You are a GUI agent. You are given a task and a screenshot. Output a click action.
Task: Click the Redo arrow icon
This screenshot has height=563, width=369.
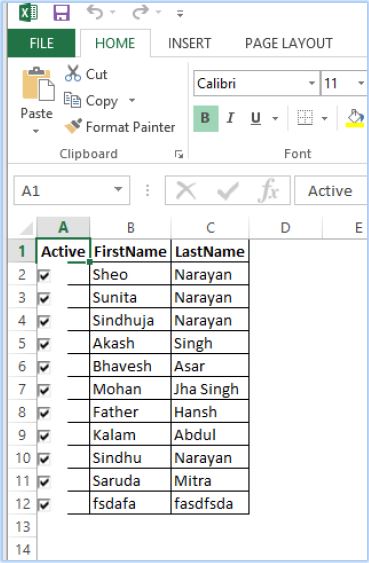point(140,12)
